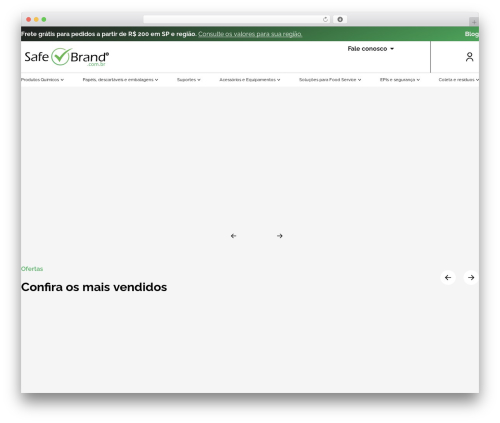Go to previous banner slide arrow
The height and width of the screenshot is (423, 500).
[x=233, y=236]
